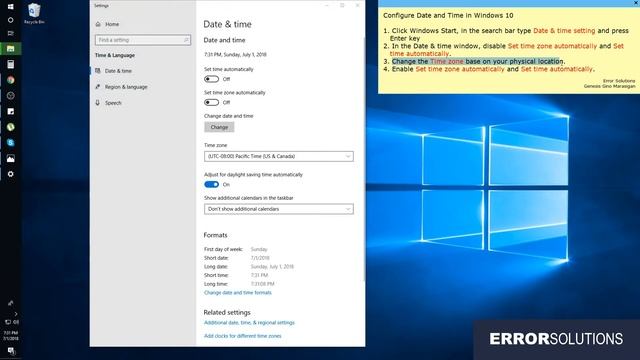Image resolution: width=640 pixels, height=360 pixels.
Task: Click the search magnifier icon in Settings
Action: pyautogui.click(x=186, y=40)
